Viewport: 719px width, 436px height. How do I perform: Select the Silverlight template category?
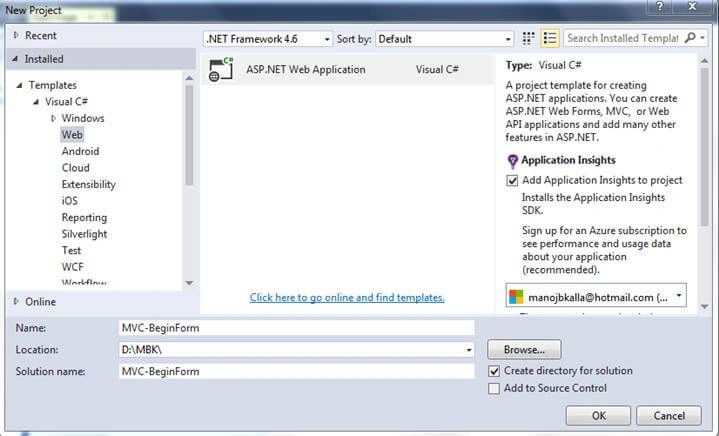click(x=84, y=234)
